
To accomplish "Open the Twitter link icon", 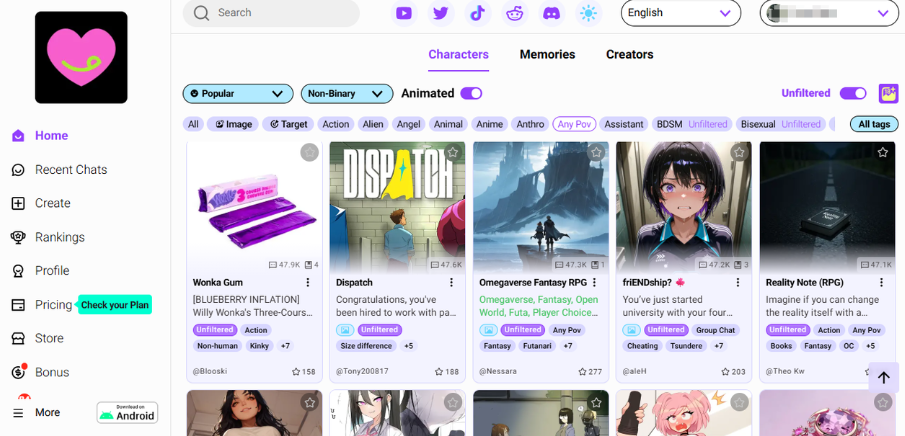I will (440, 13).
